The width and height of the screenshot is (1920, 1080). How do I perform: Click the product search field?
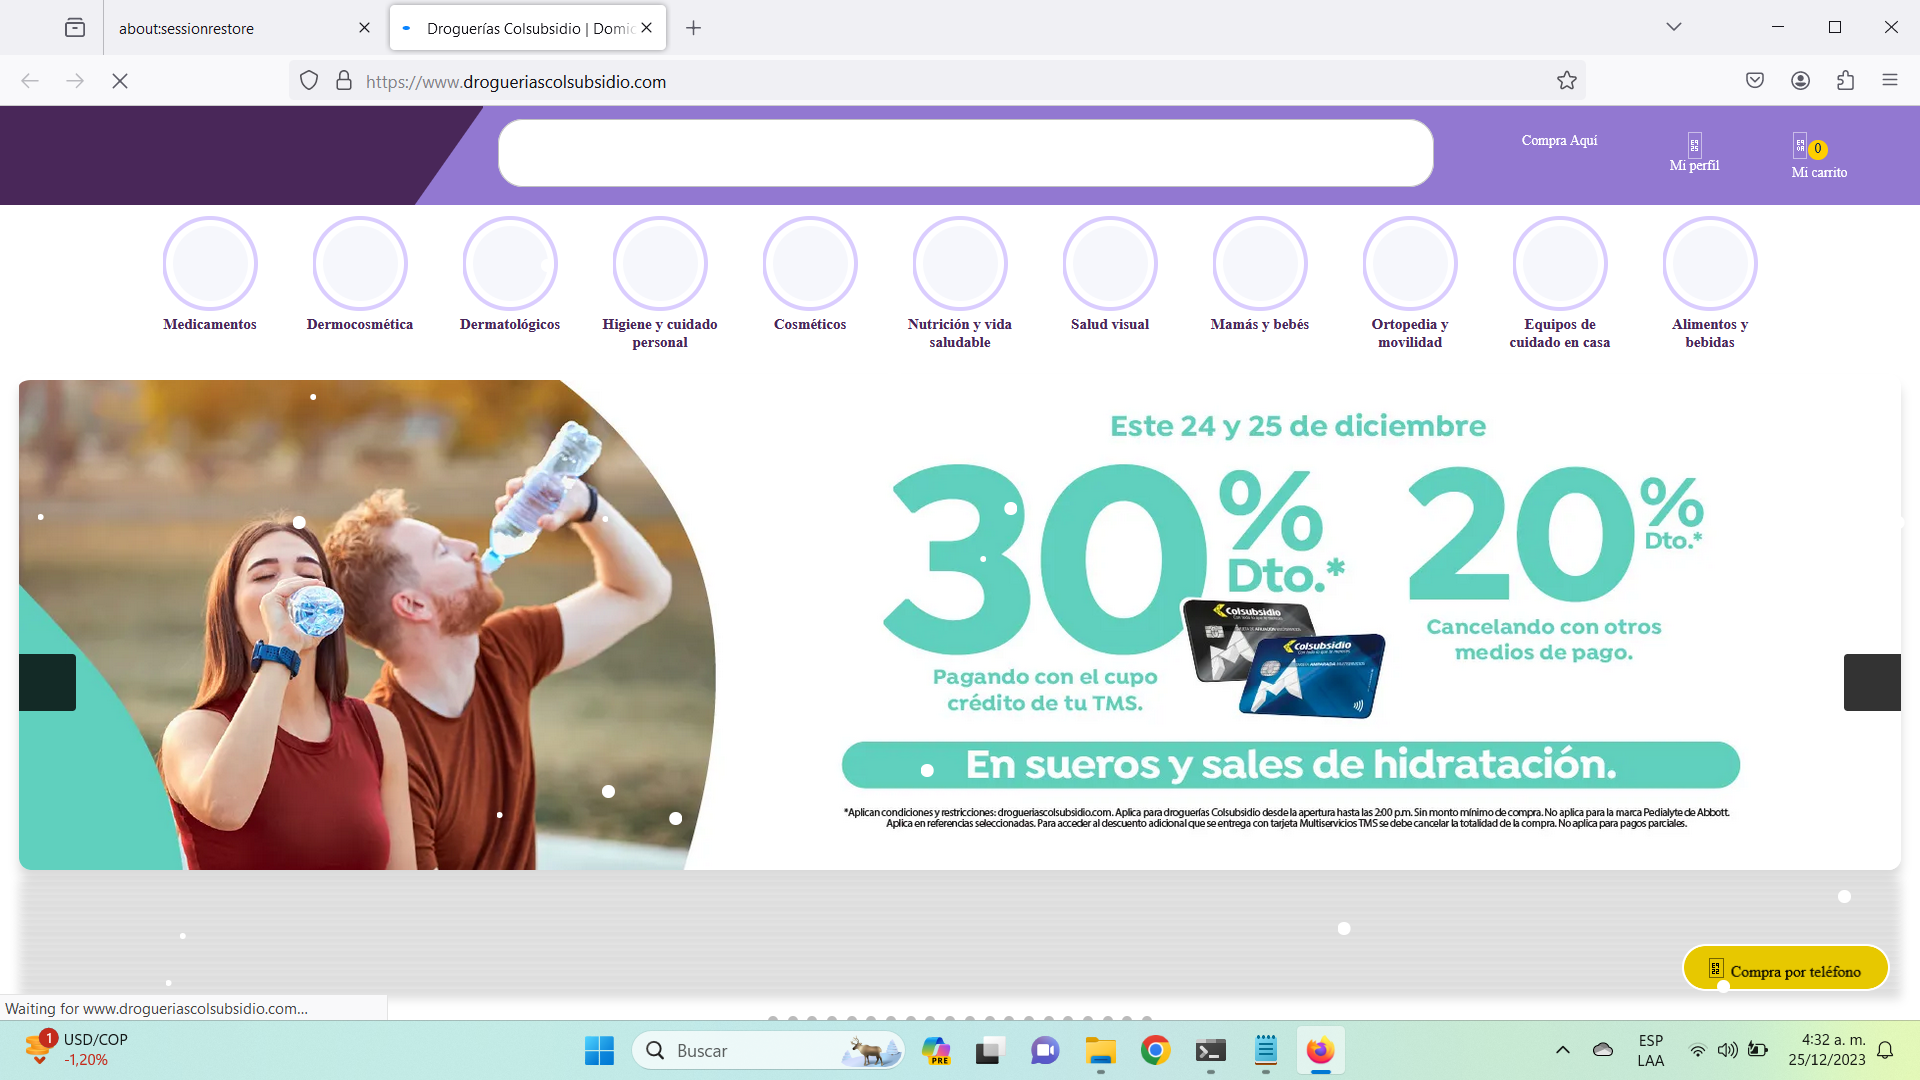965,153
